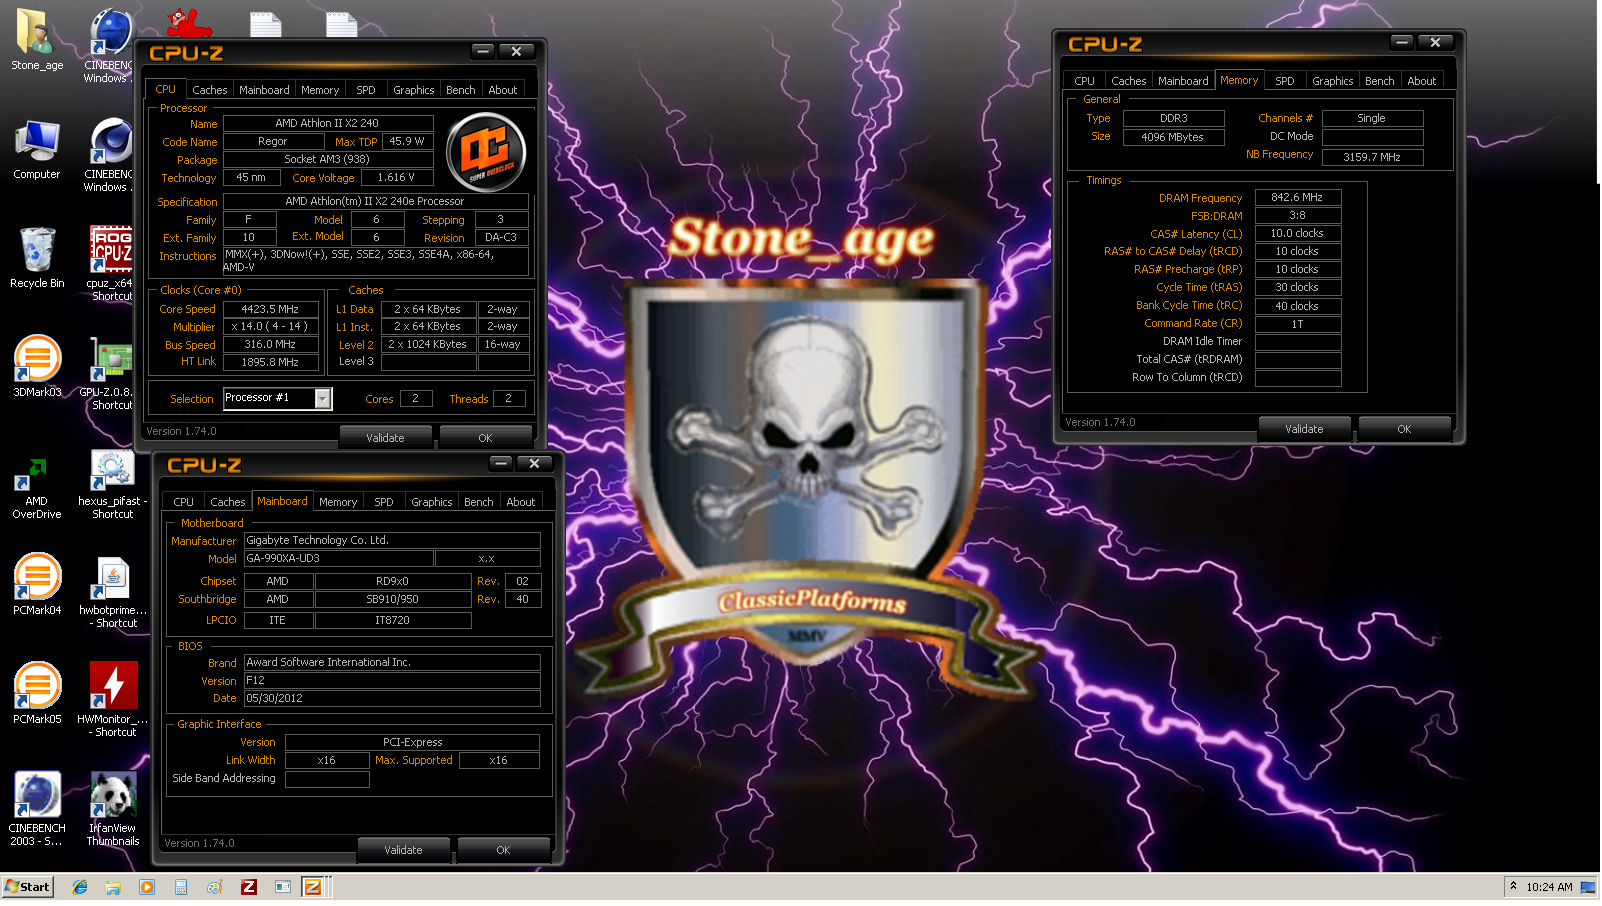Viewport: 1602px width, 906px height.
Task: Launch PCMark04 desktop icon
Action: point(37,584)
